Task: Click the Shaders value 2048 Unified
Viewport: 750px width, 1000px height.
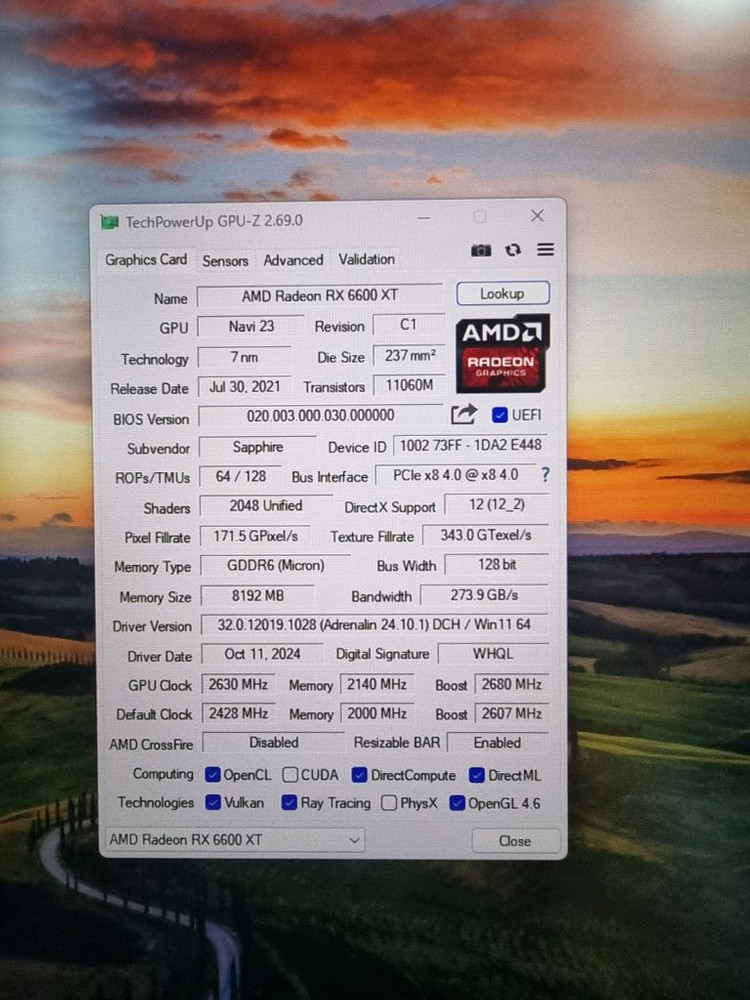Action: coord(266,506)
